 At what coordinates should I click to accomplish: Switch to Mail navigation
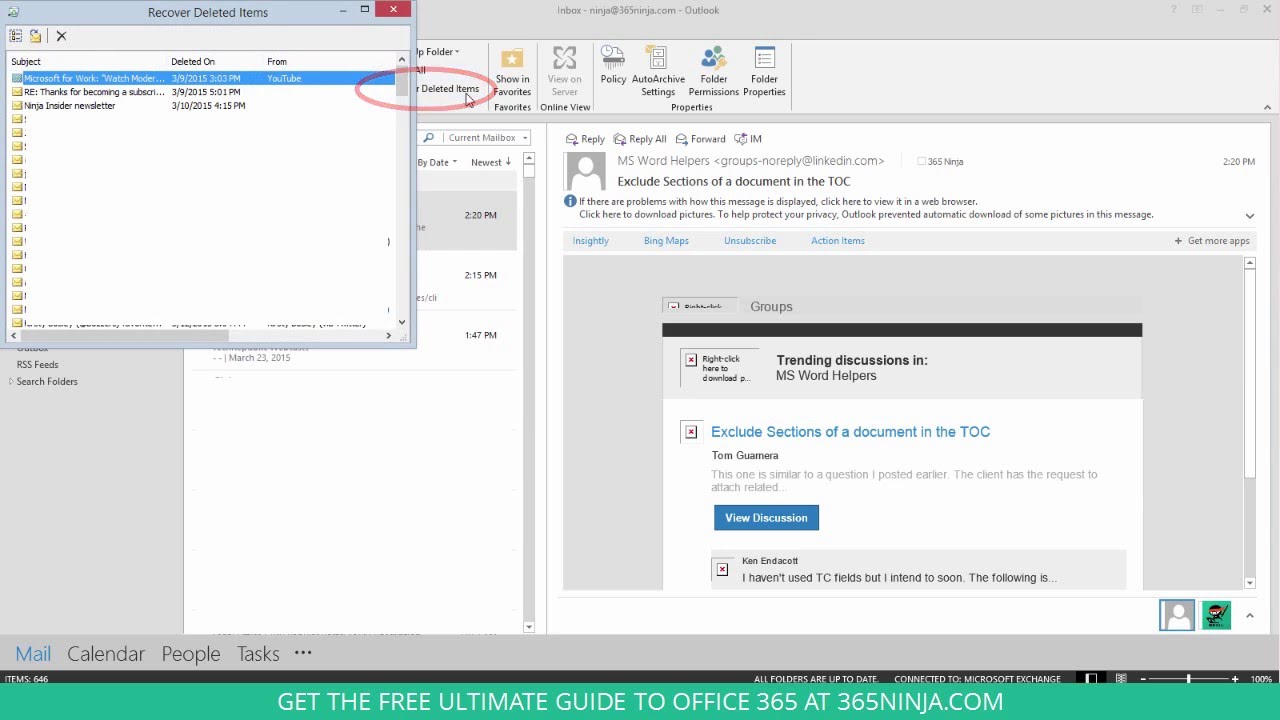coord(33,654)
